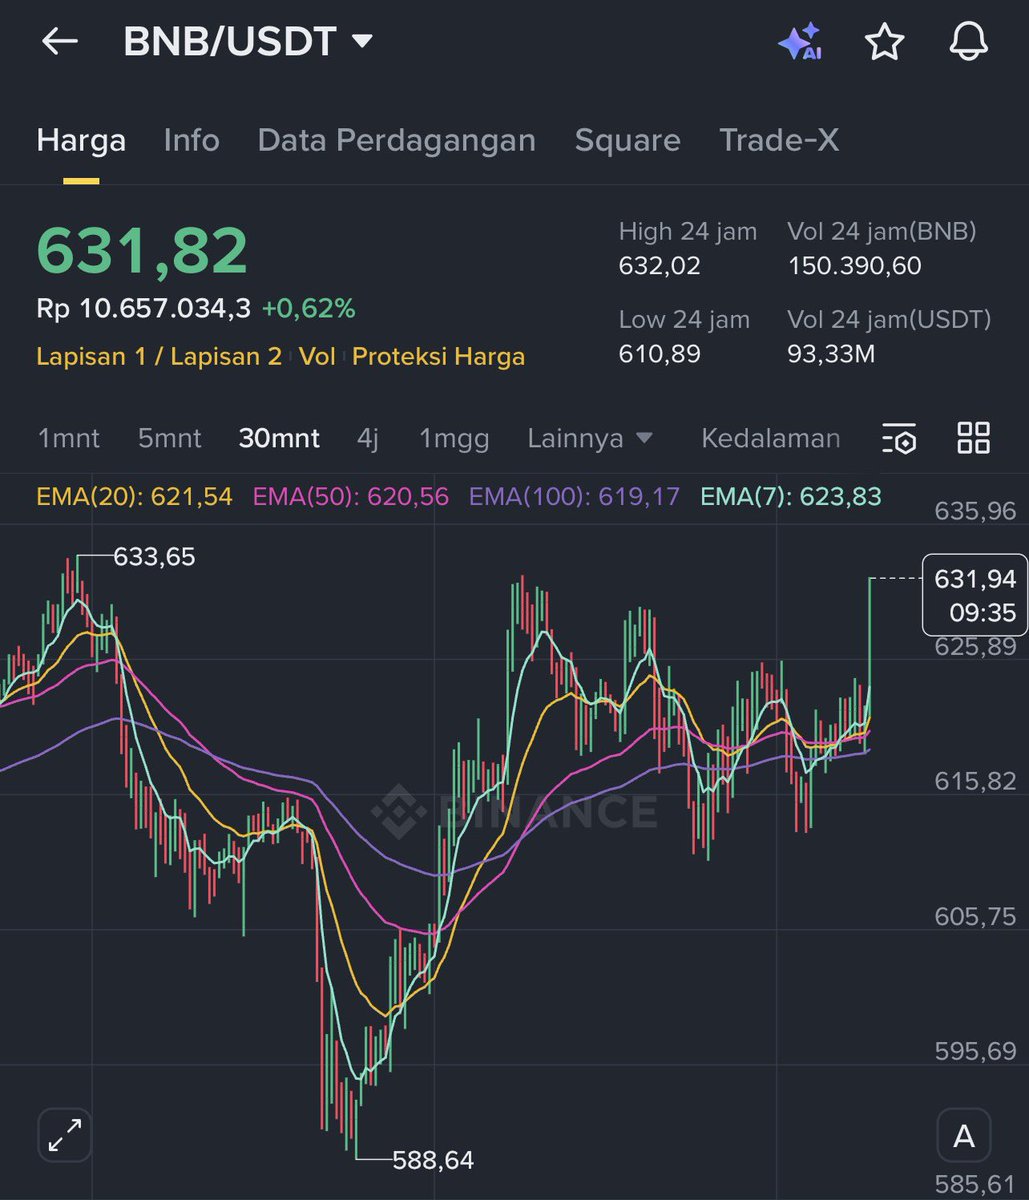1029x1200 pixels.
Task: Switch to Kedalaman depth view
Action: coord(770,438)
